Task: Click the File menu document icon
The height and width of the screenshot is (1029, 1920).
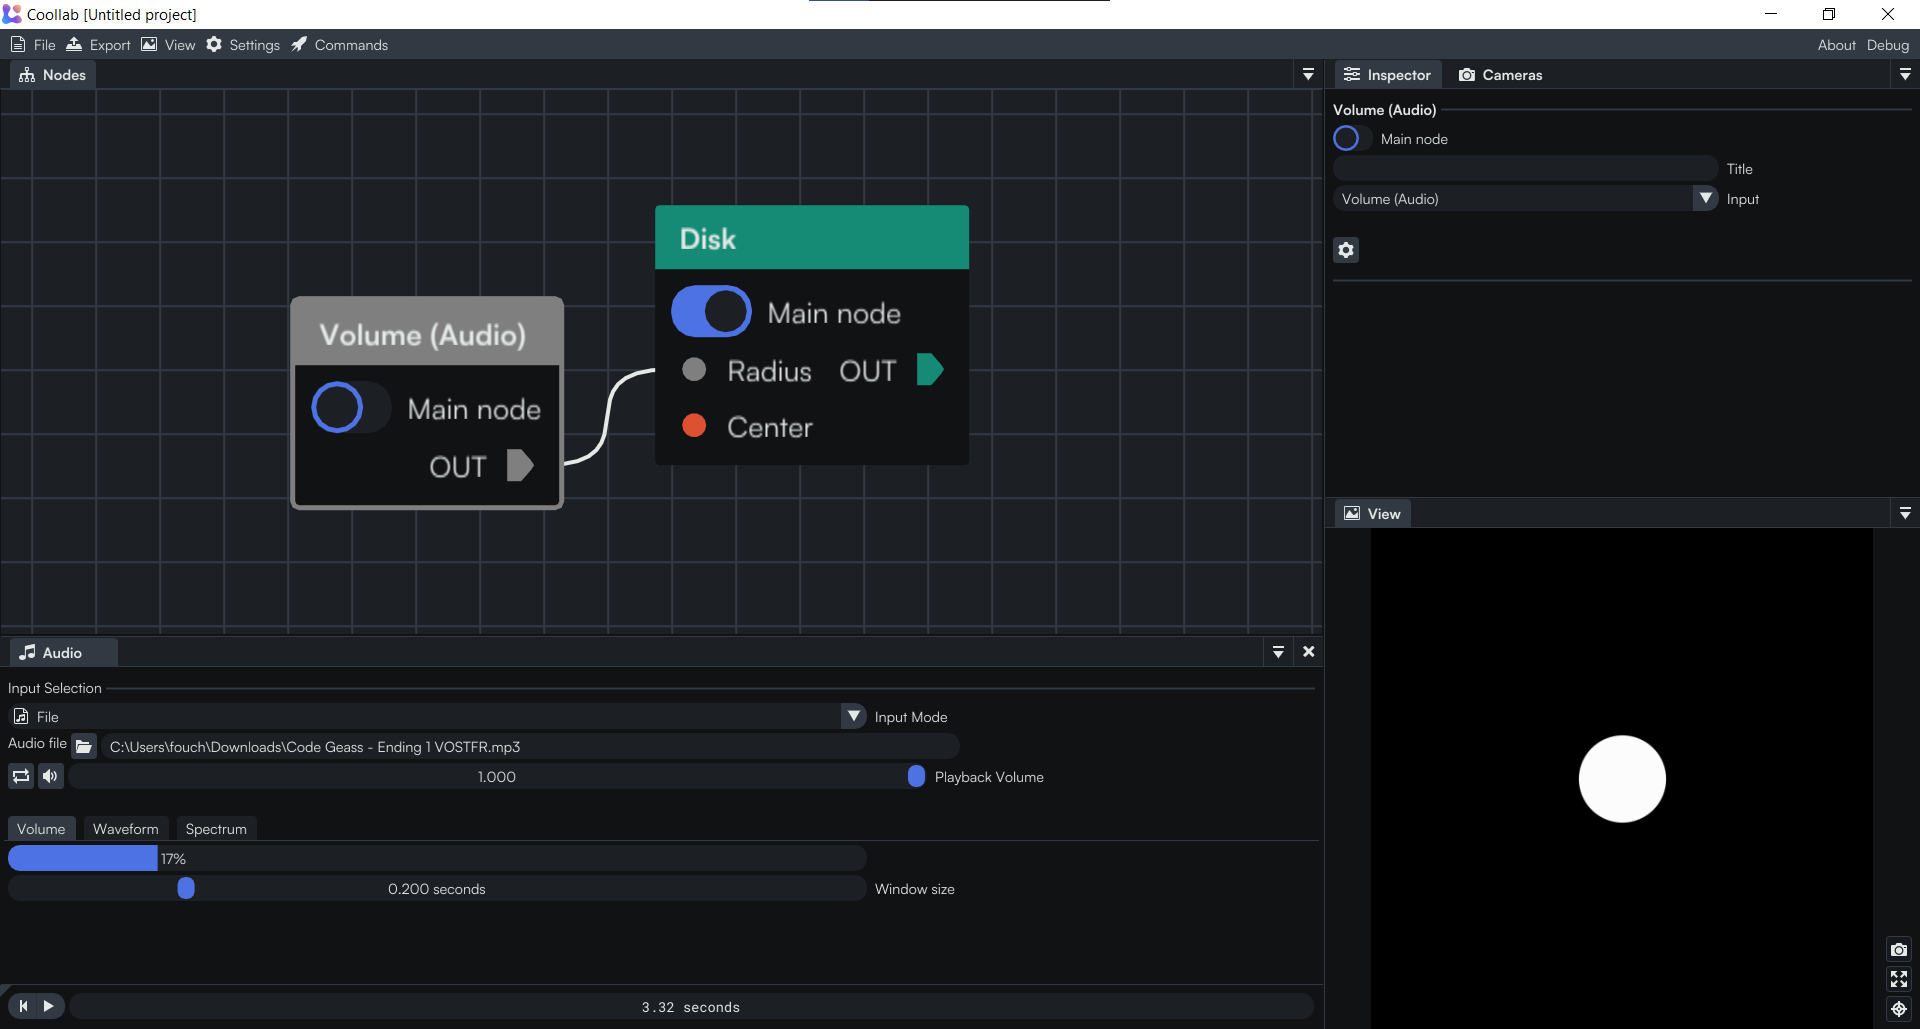Action: coord(18,45)
